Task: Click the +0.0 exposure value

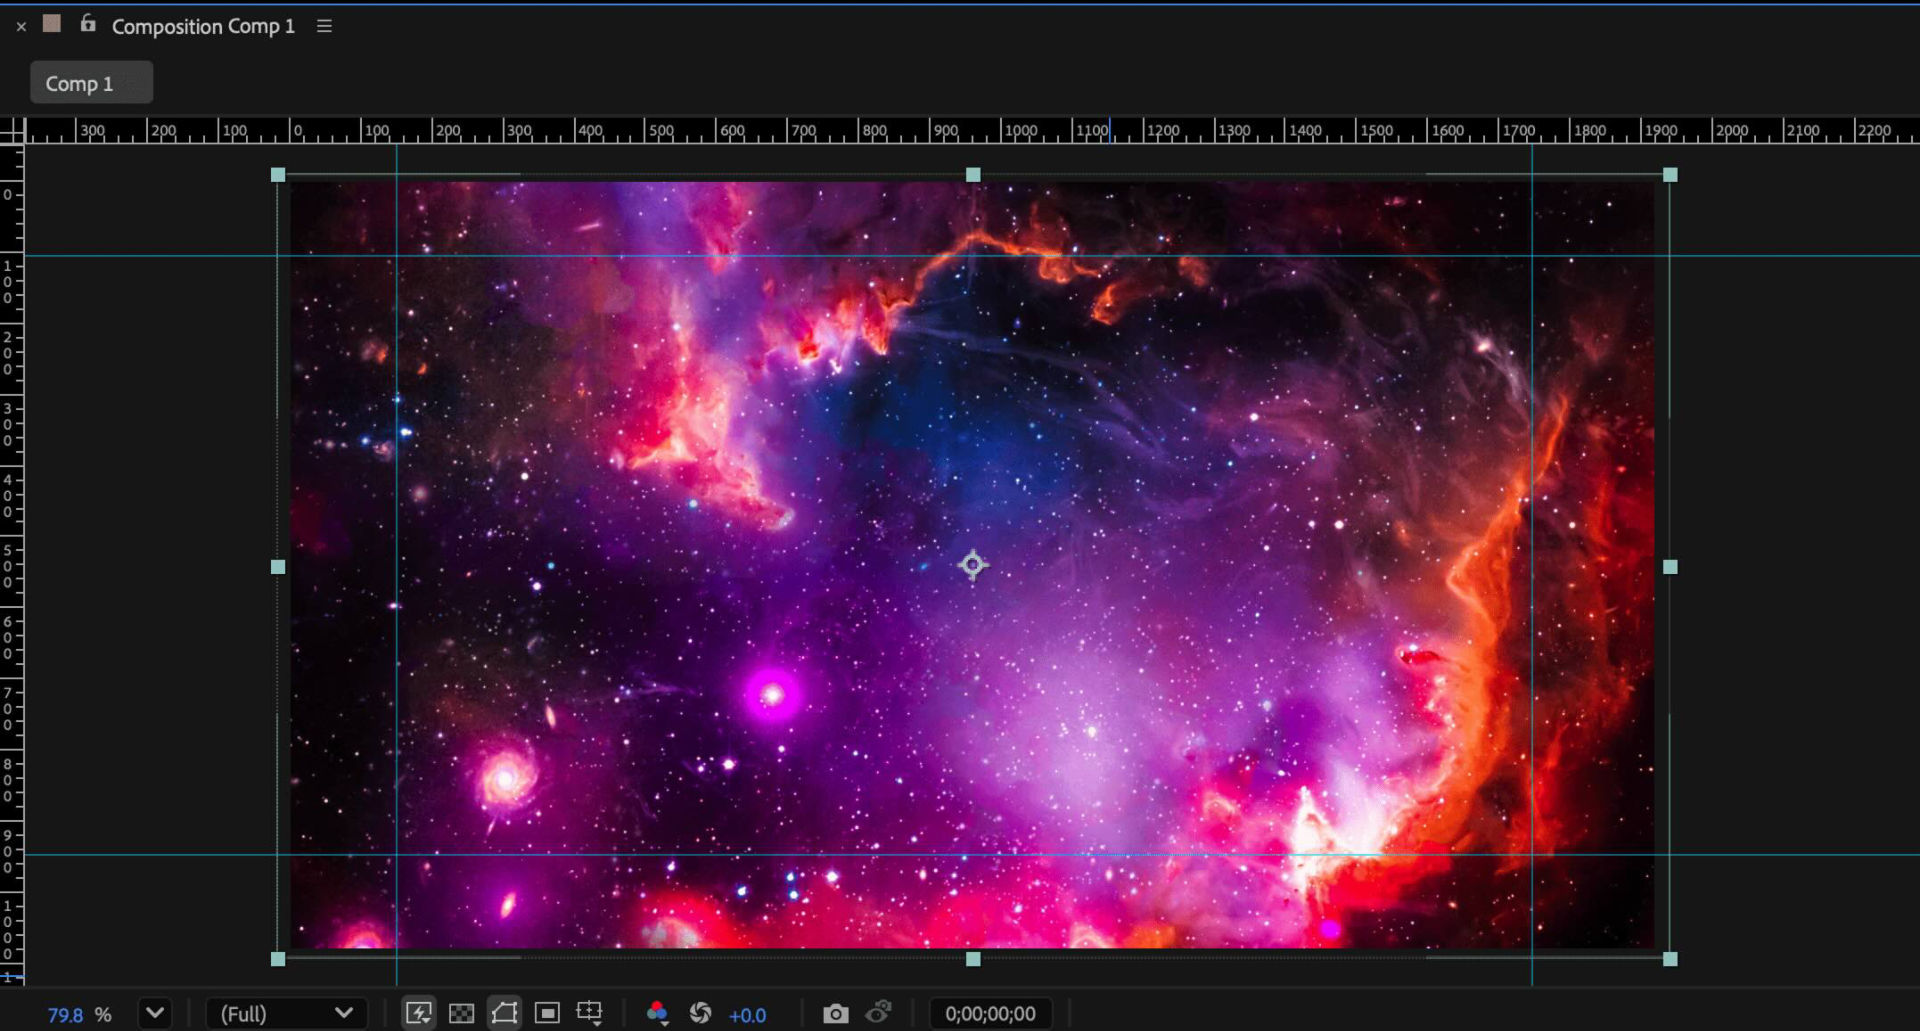Action: point(747,1015)
